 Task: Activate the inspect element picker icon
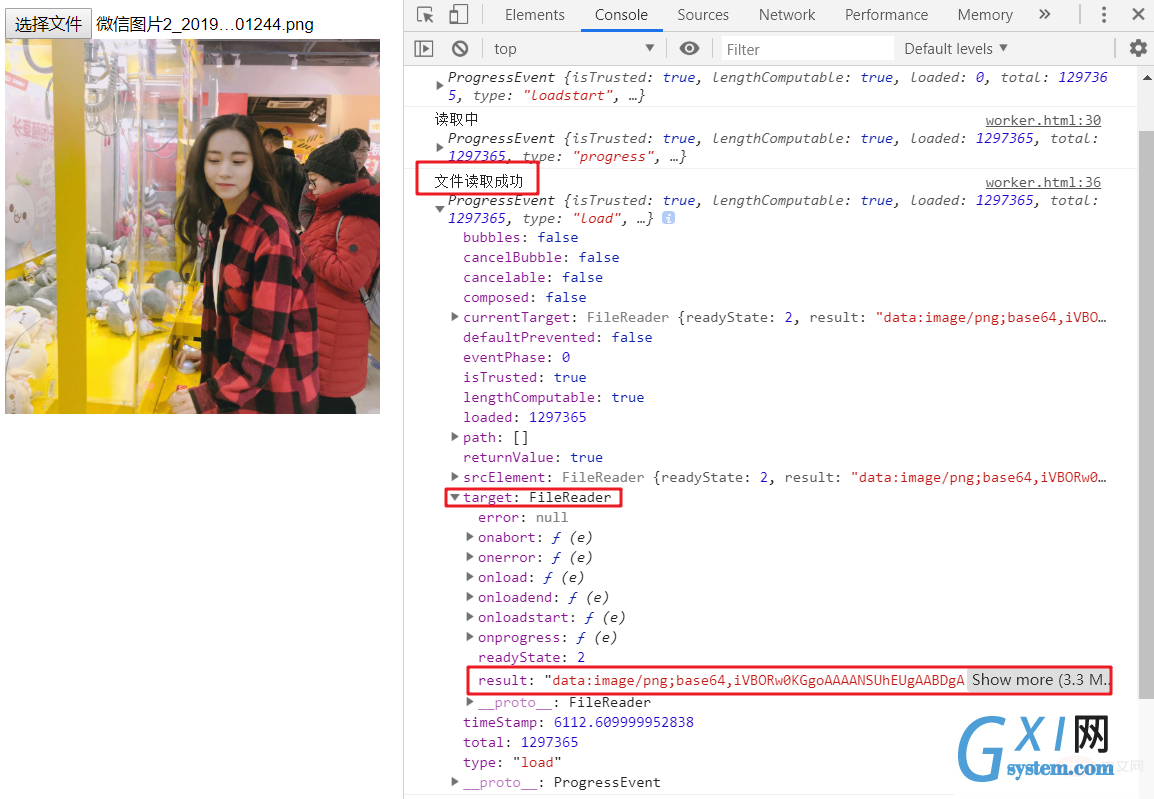pos(425,15)
